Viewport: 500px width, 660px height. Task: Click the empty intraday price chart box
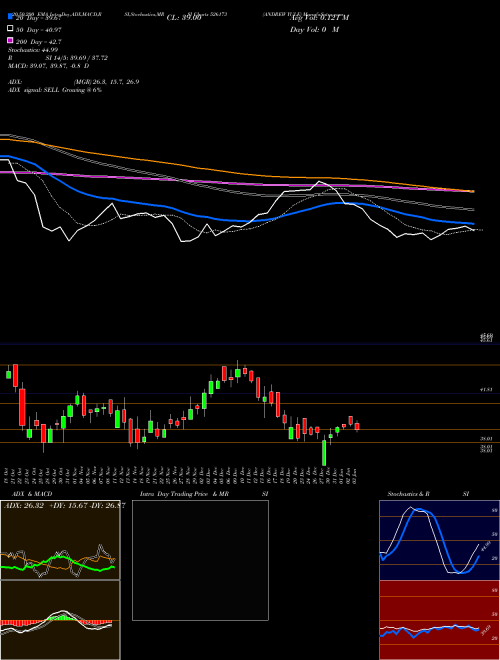click(200, 560)
